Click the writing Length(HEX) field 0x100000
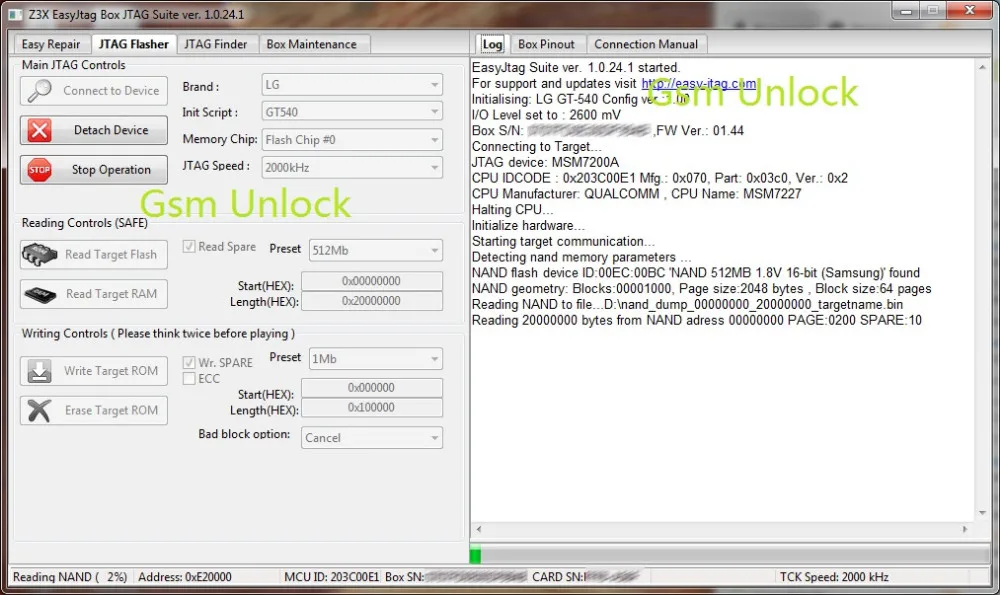Image resolution: width=1000 pixels, height=595 pixels. click(x=372, y=408)
